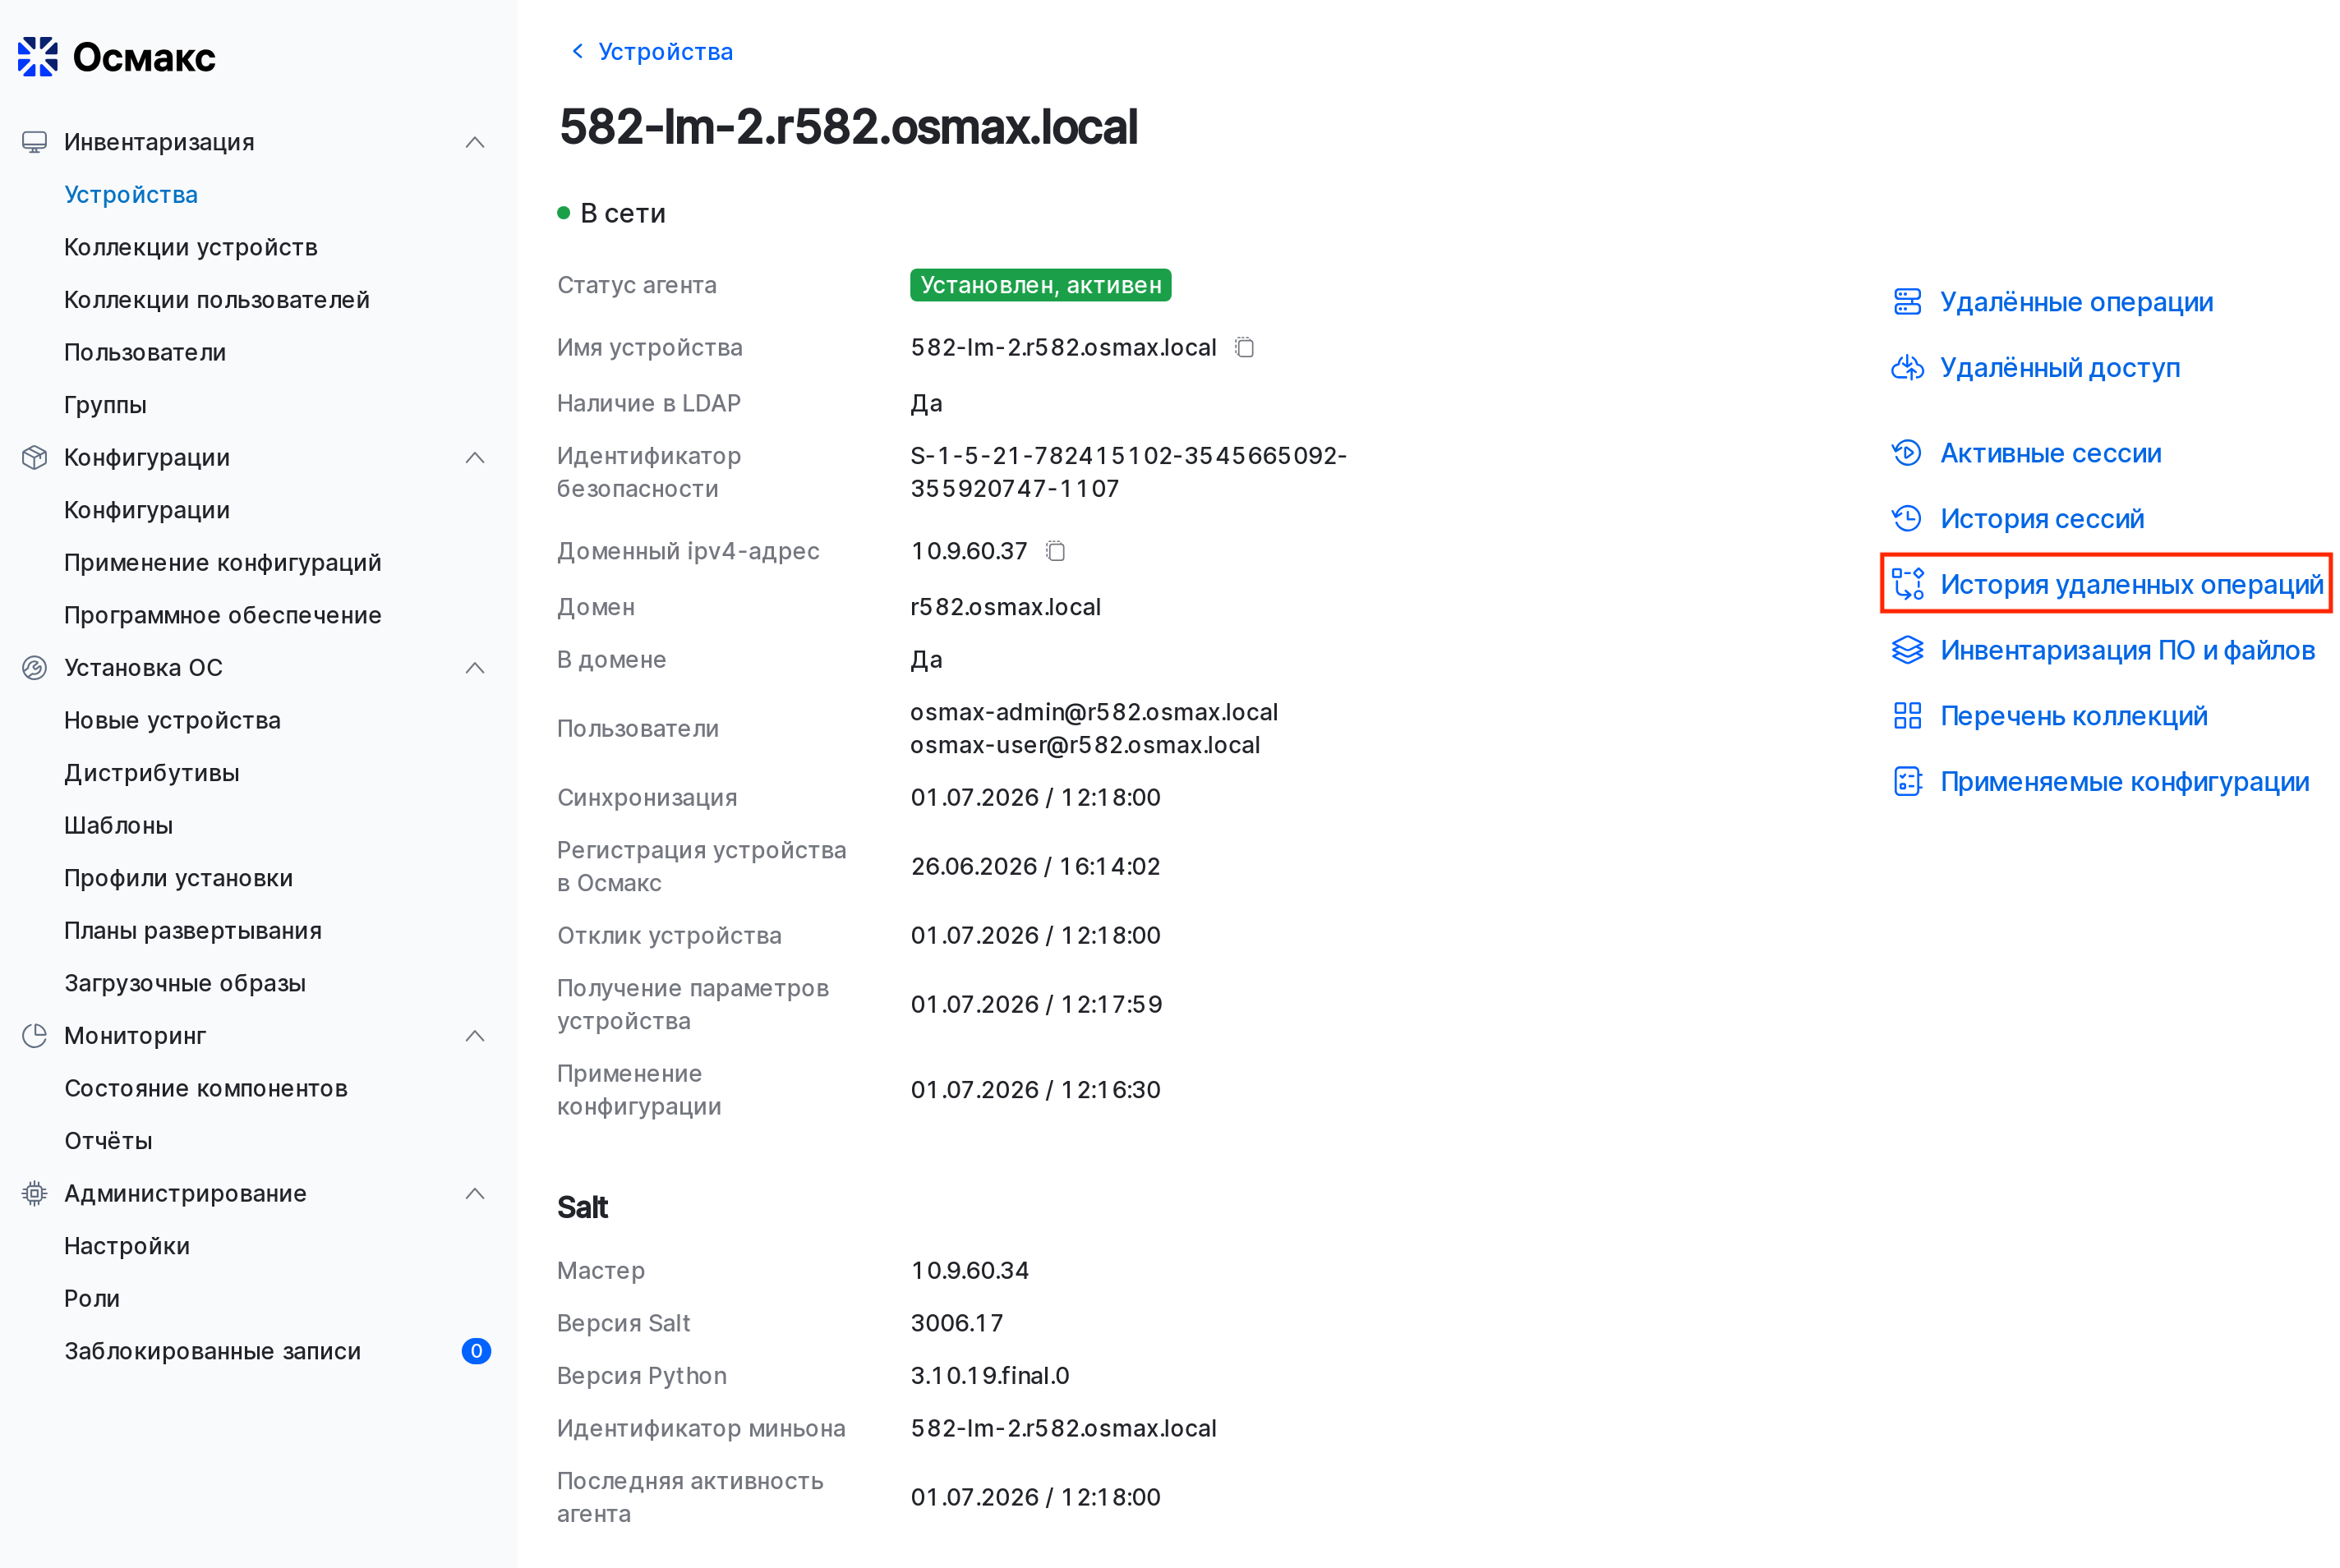Open the Перечень коллекций link
The image size is (2340, 1568).
(x=2073, y=716)
